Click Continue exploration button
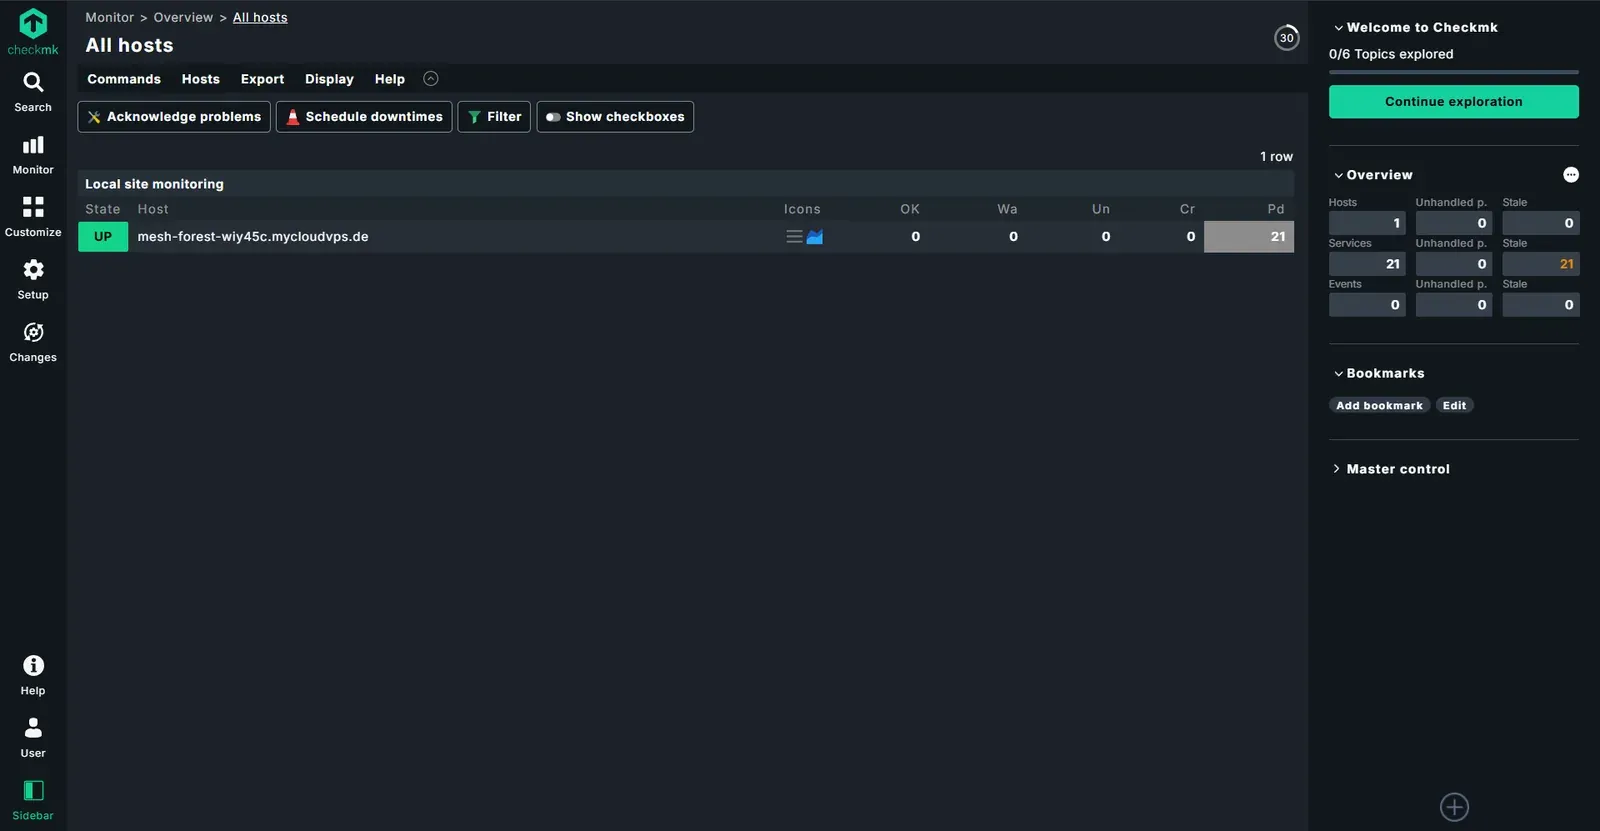1600x831 pixels. tap(1454, 102)
